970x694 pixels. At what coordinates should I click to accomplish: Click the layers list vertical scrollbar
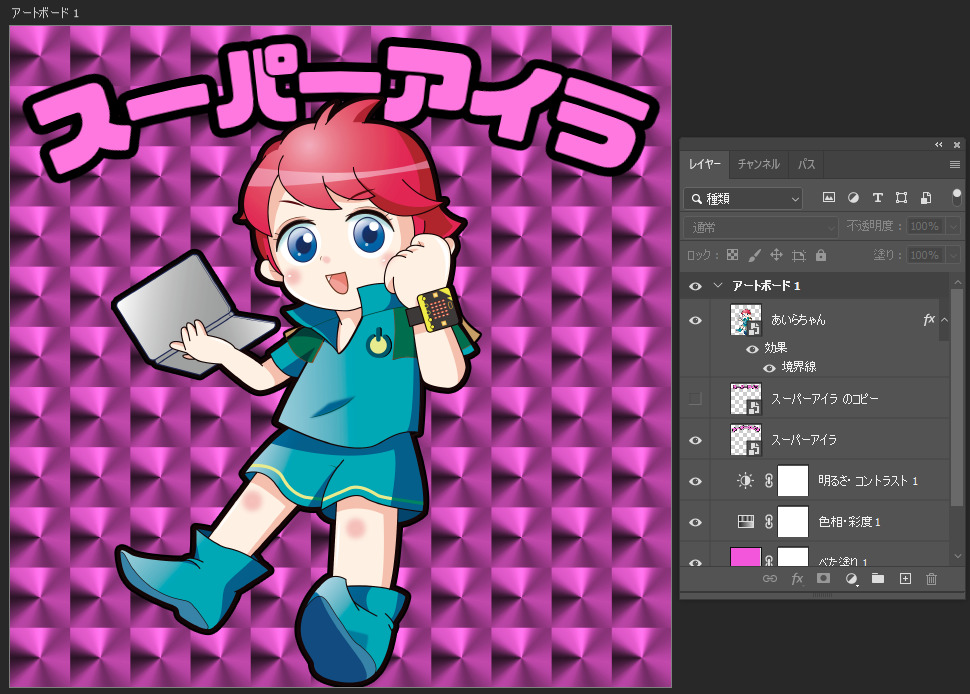[x=958, y=396]
